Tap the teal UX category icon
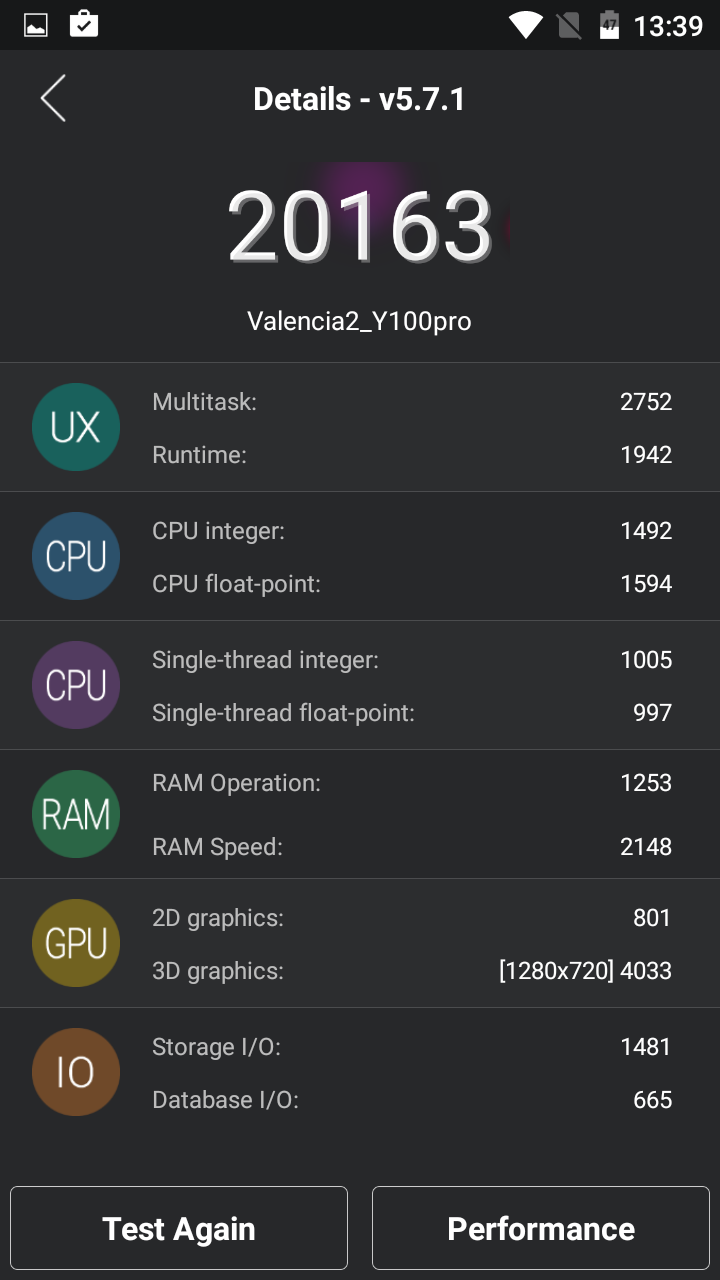This screenshot has height=1280, width=720. pos(76,427)
